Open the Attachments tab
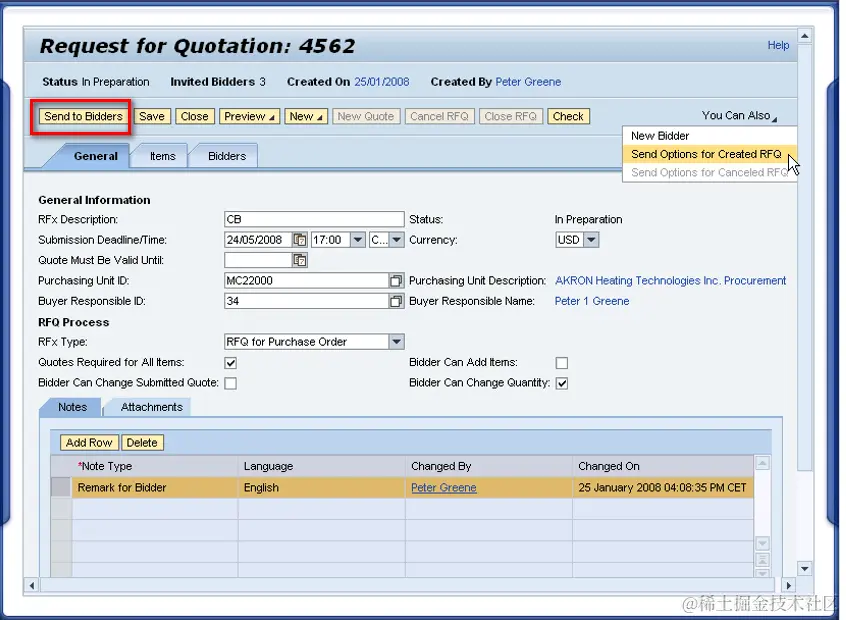The width and height of the screenshot is (846, 620). tap(152, 407)
